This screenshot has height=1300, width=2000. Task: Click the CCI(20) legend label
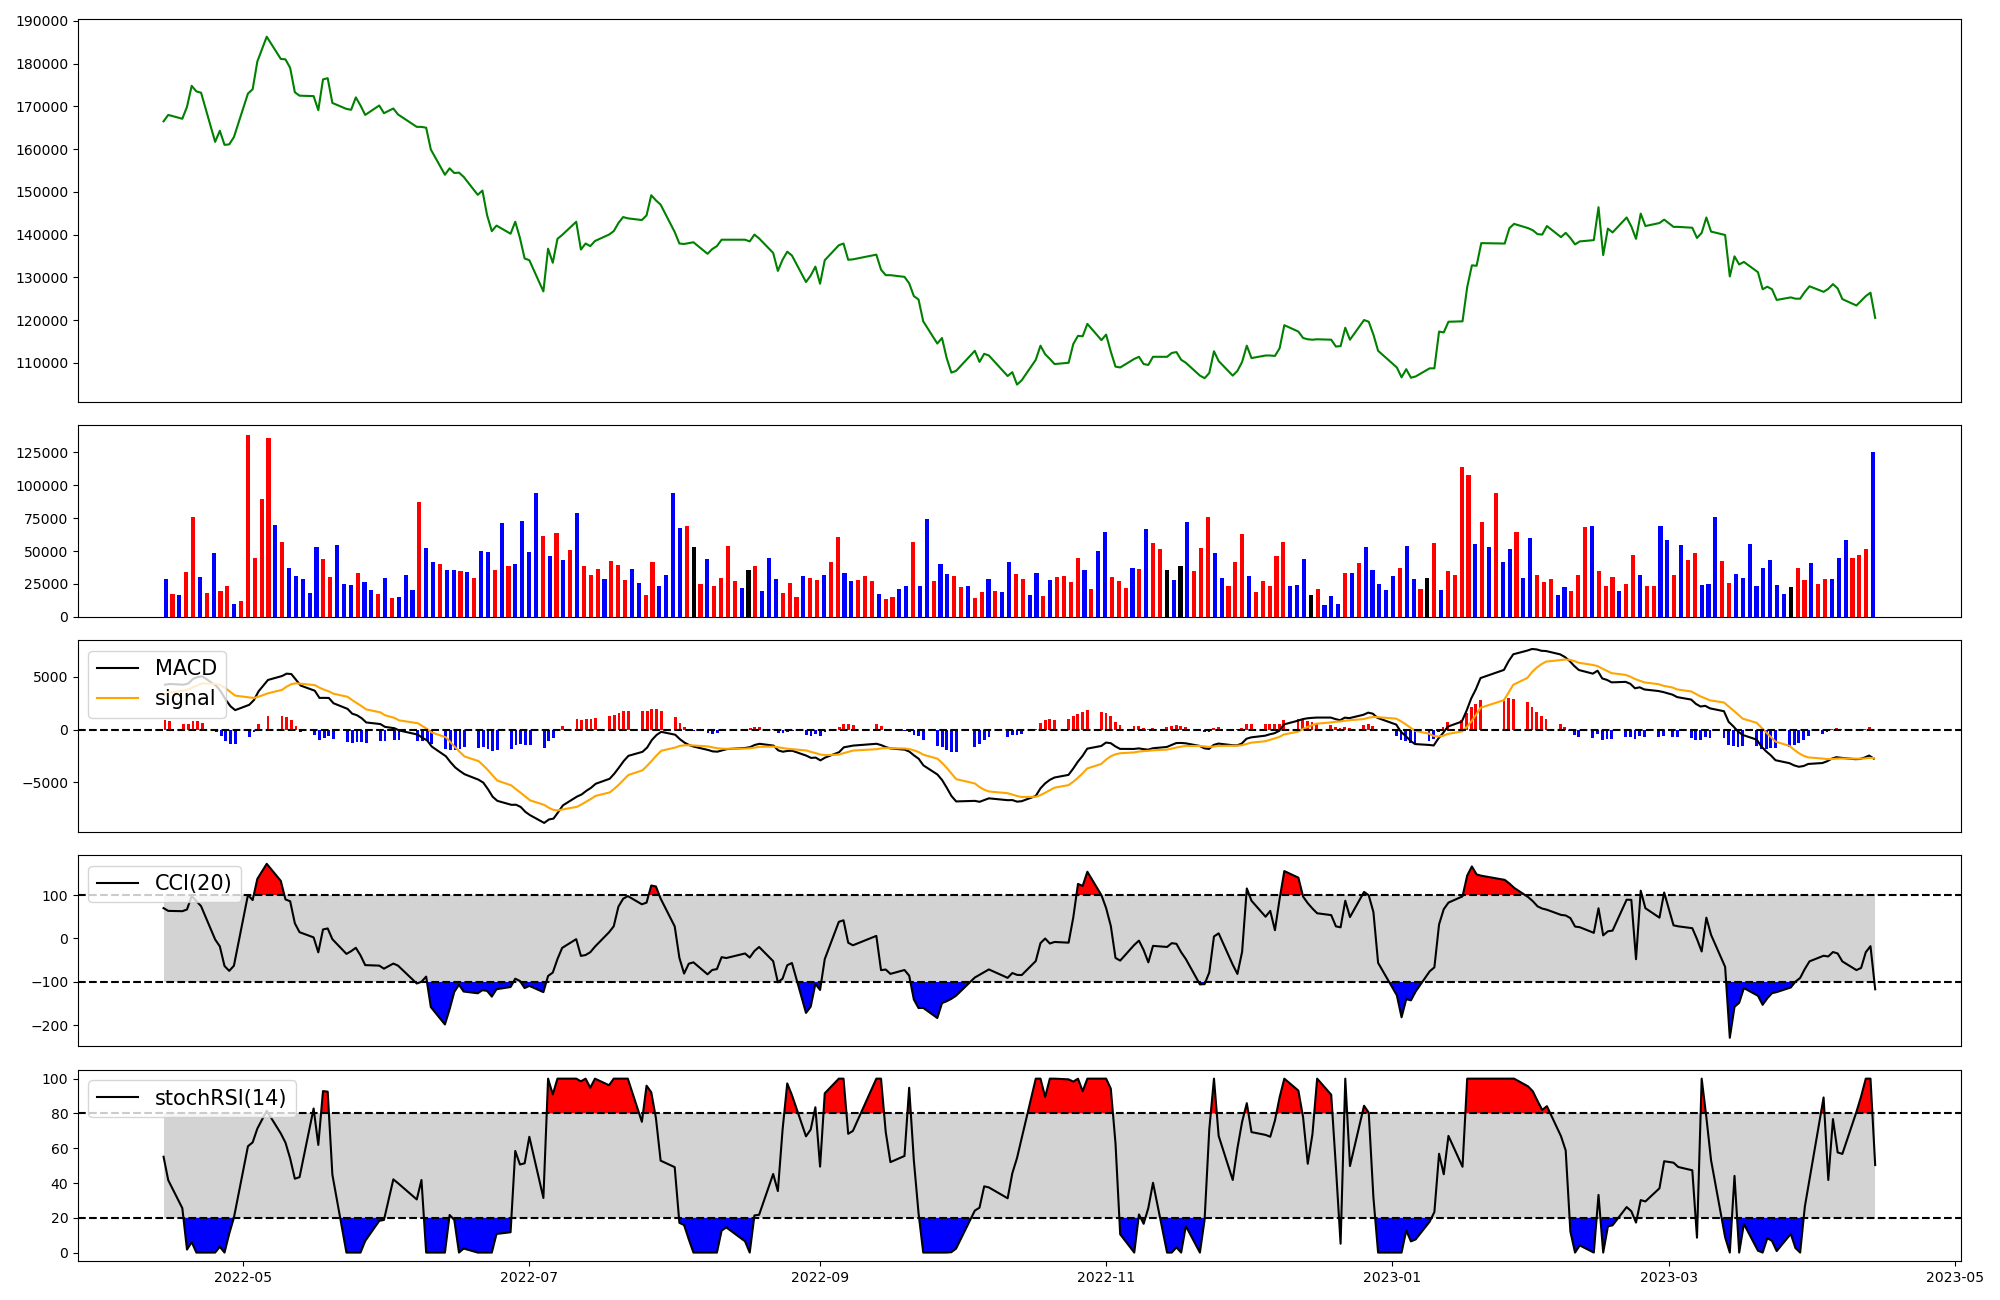[x=192, y=882]
